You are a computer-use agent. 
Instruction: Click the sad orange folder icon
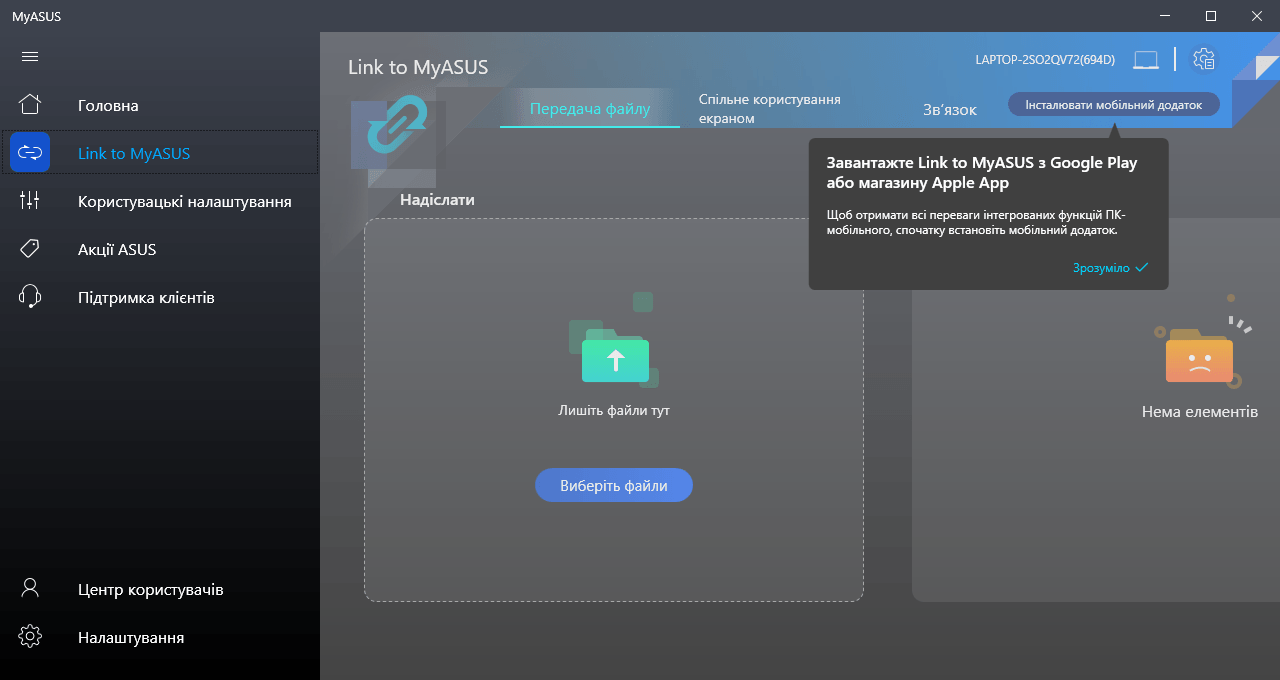click(1199, 355)
